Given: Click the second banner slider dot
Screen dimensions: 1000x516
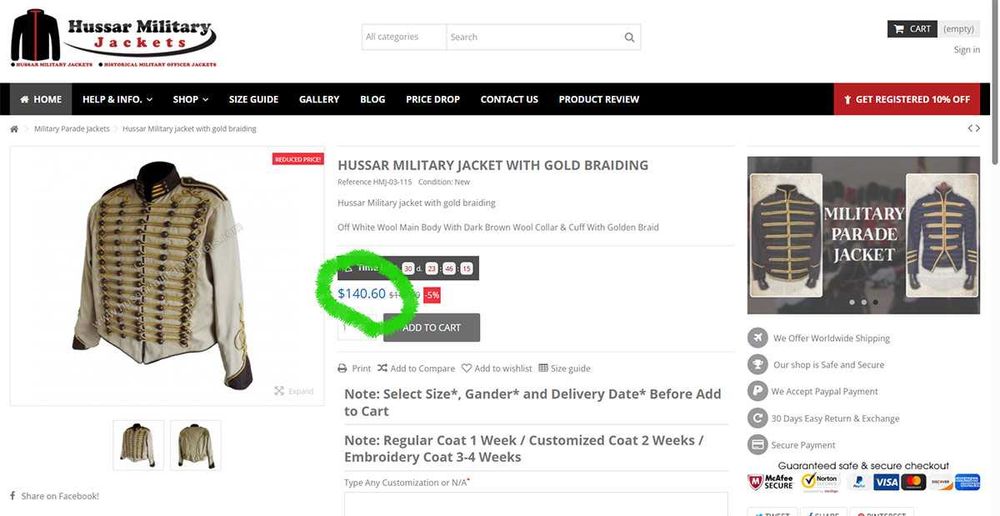Looking at the screenshot, I should (864, 302).
